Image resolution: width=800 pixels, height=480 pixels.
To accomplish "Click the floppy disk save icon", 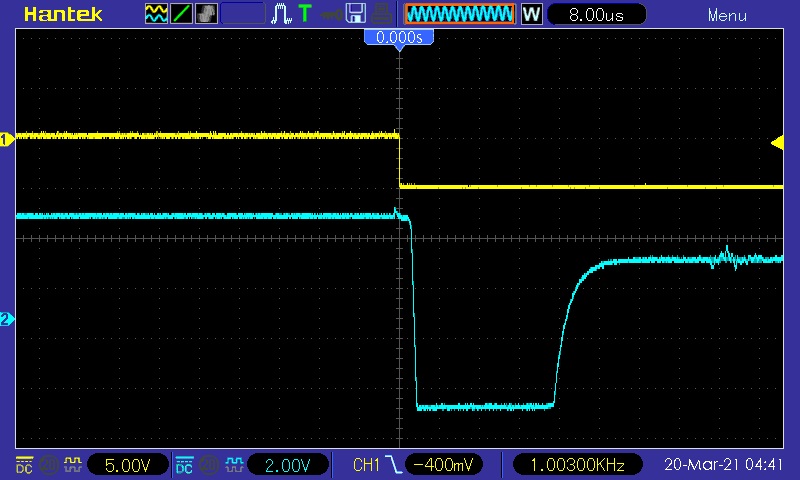I will point(355,14).
